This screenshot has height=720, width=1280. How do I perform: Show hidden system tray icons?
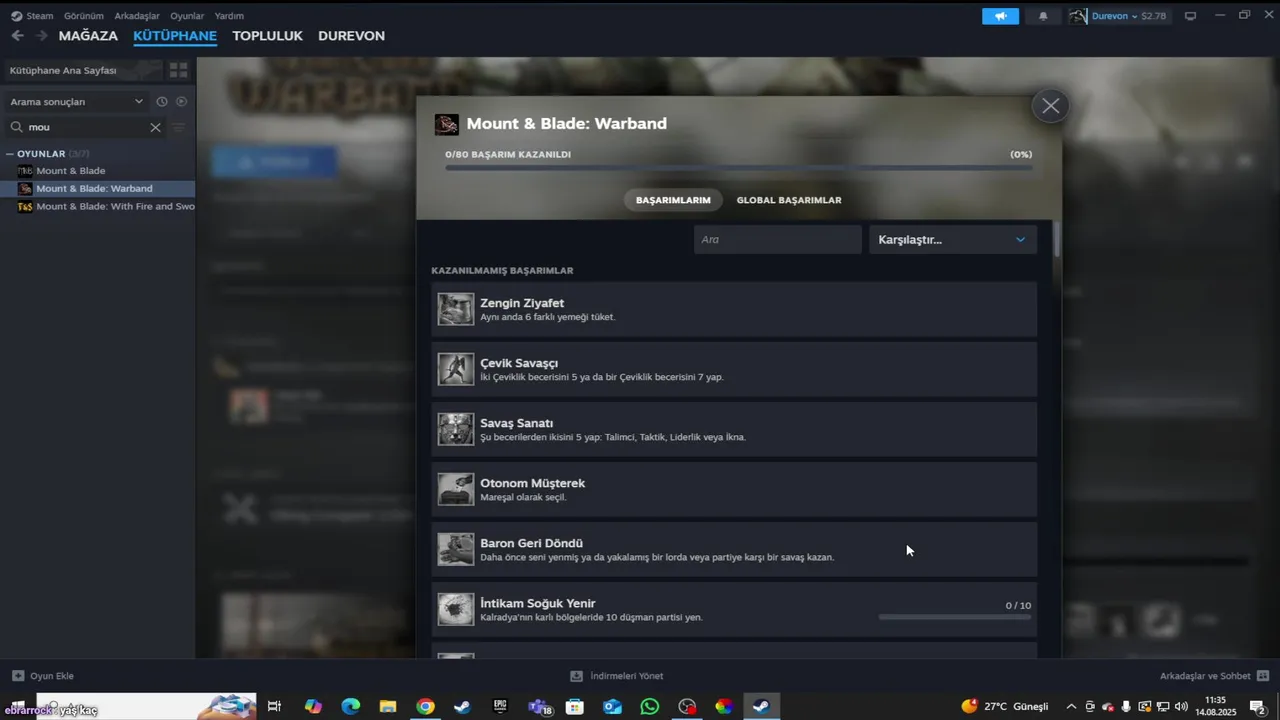tap(1071, 706)
